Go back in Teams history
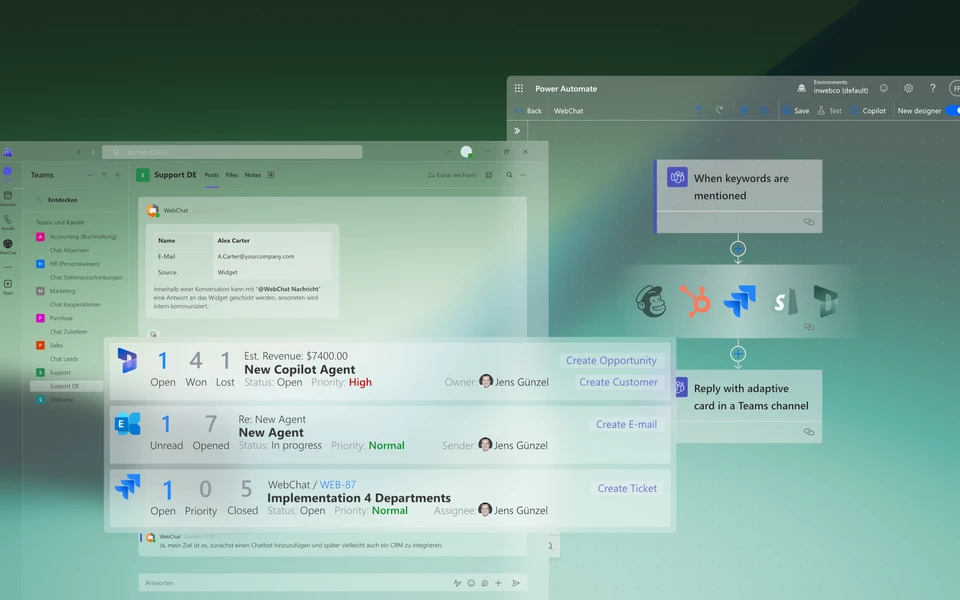This screenshot has width=960, height=600. (78, 152)
